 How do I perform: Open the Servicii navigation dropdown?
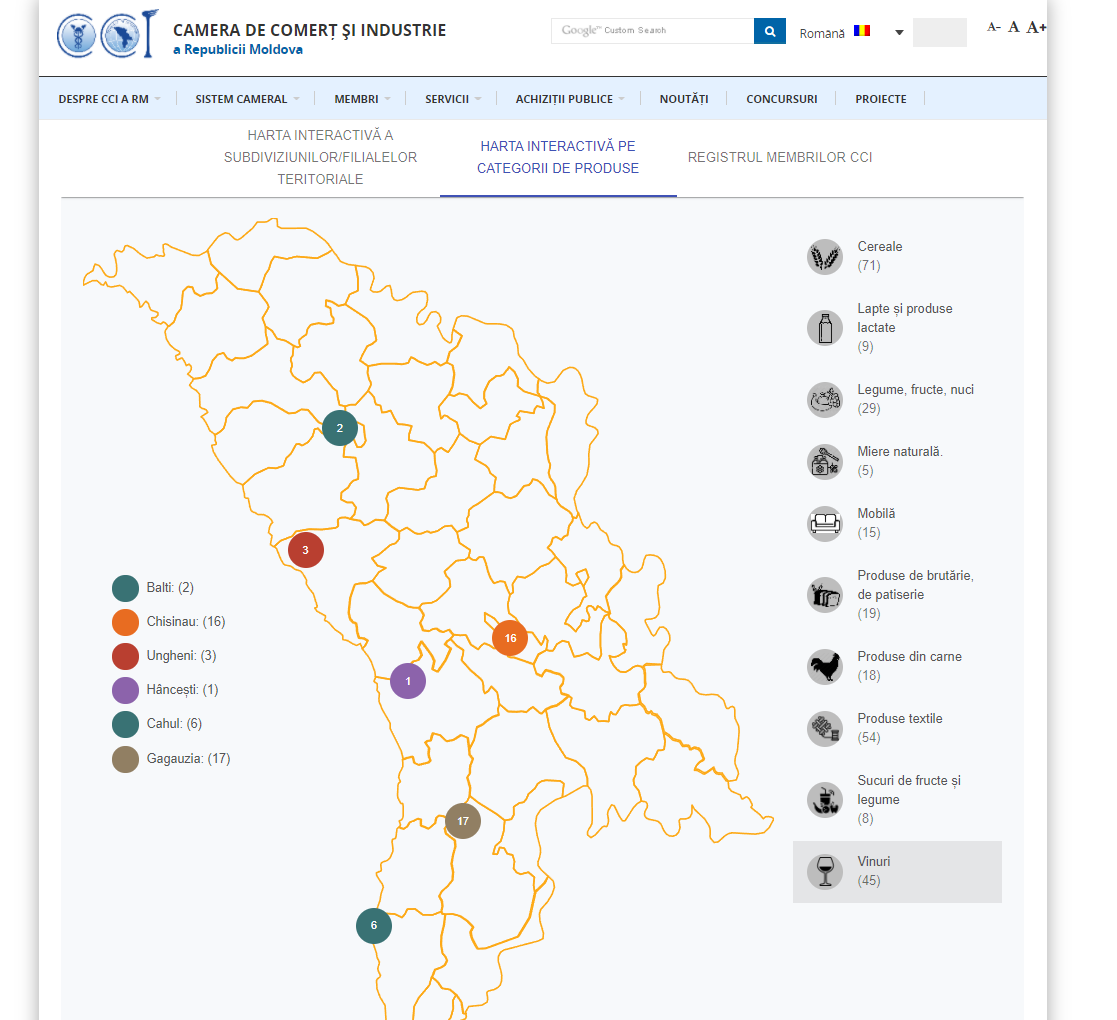(x=452, y=99)
